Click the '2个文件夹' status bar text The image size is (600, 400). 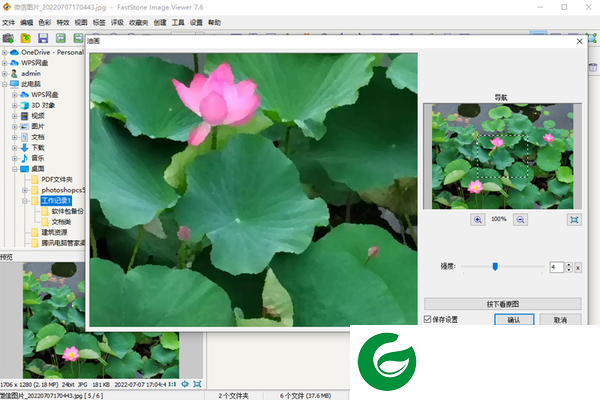tap(233, 396)
